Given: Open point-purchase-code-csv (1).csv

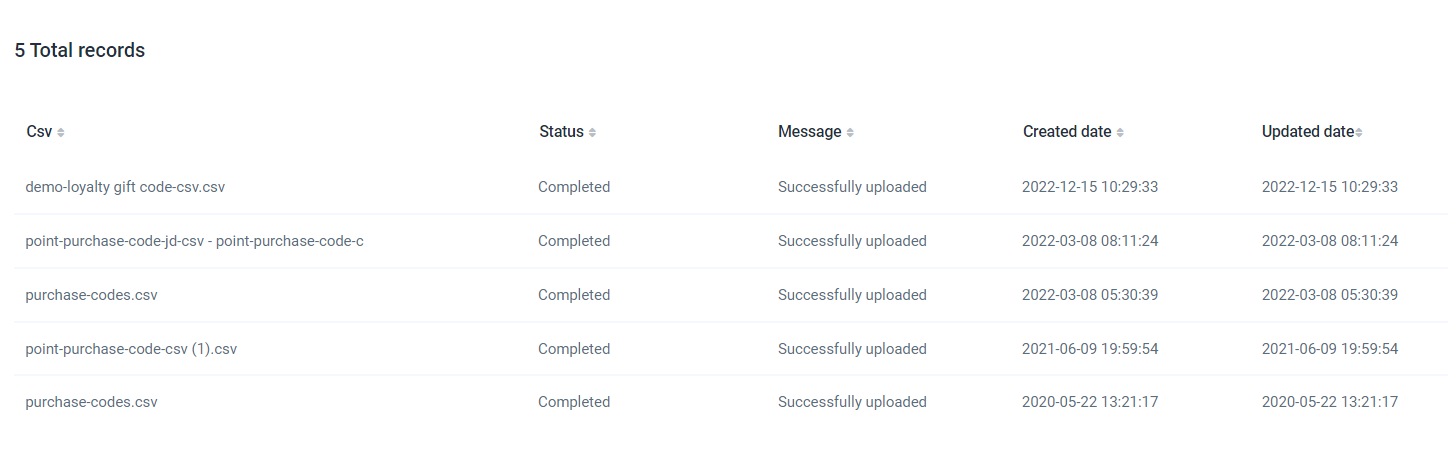Looking at the screenshot, I should pos(131,349).
